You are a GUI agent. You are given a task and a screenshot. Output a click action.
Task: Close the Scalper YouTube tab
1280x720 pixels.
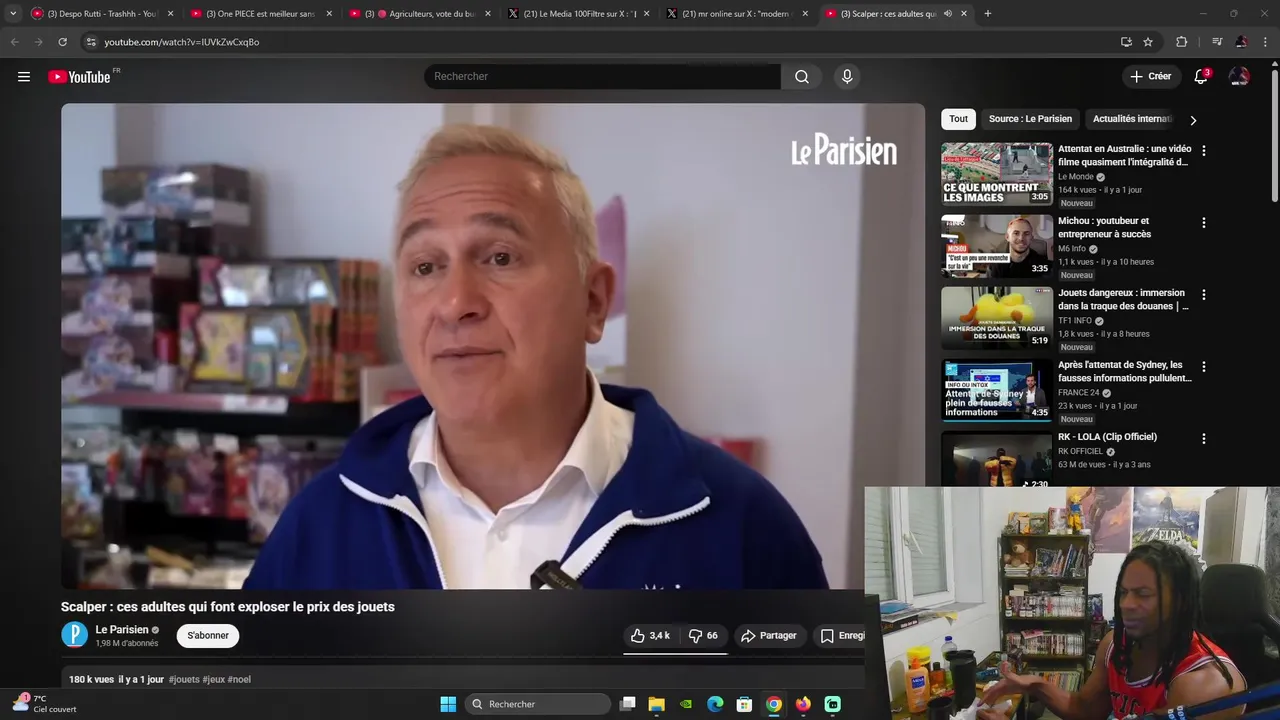pos(964,13)
